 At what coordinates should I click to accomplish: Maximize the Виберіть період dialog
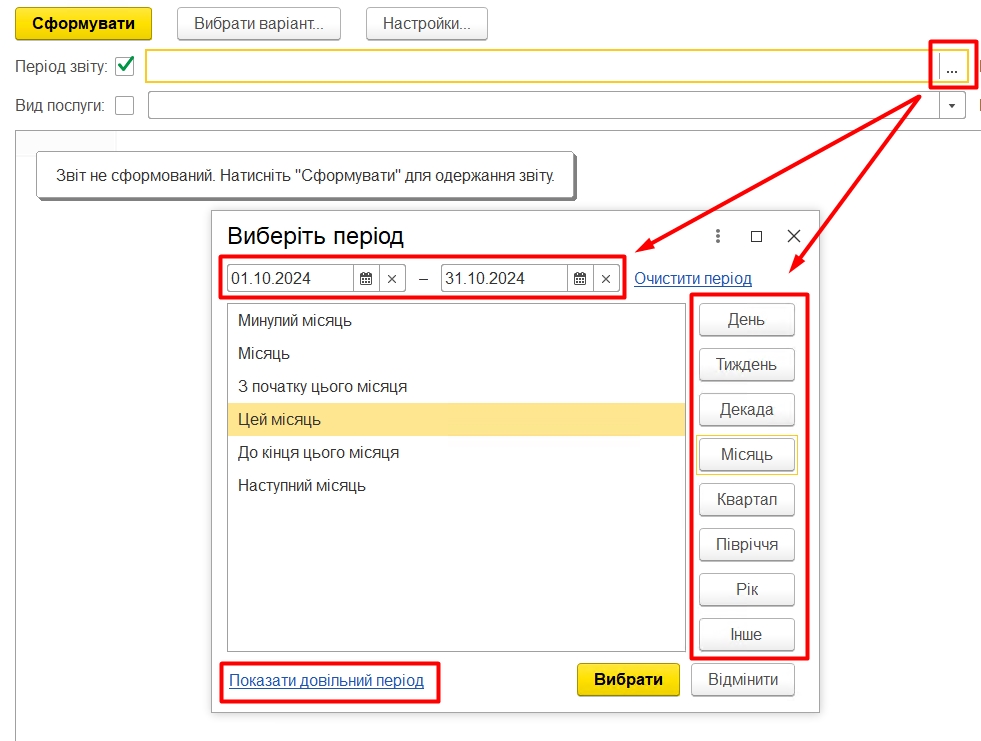pyautogui.click(x=756, y=236)
